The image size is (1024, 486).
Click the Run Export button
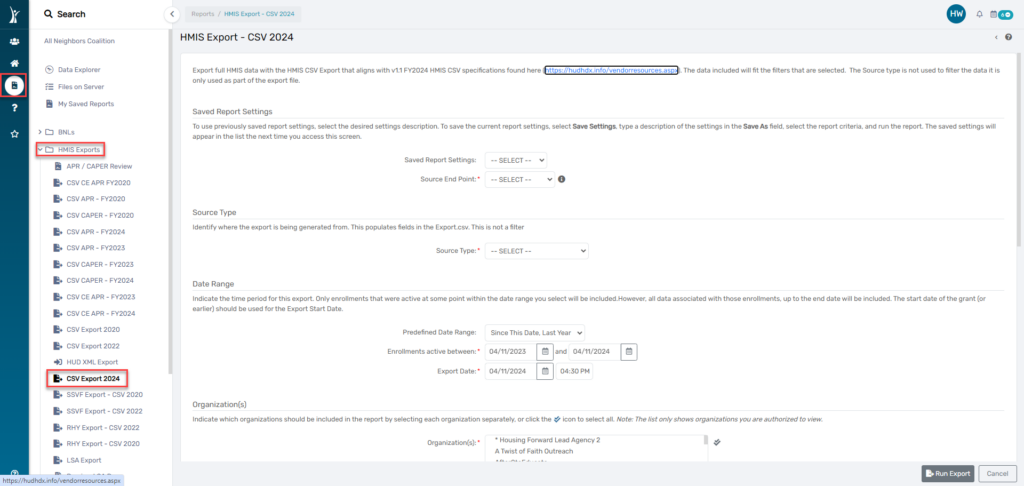coord(948,474)
